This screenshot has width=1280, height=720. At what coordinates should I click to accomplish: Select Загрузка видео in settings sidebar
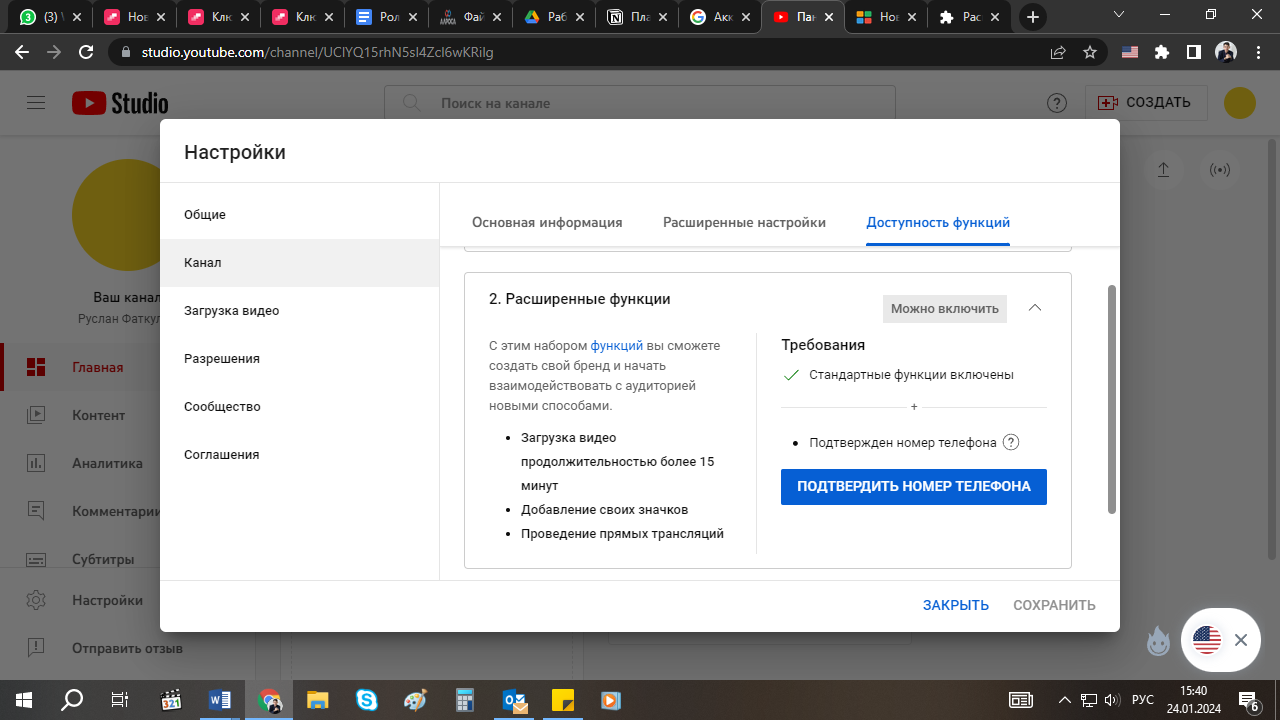pos(232,311)
